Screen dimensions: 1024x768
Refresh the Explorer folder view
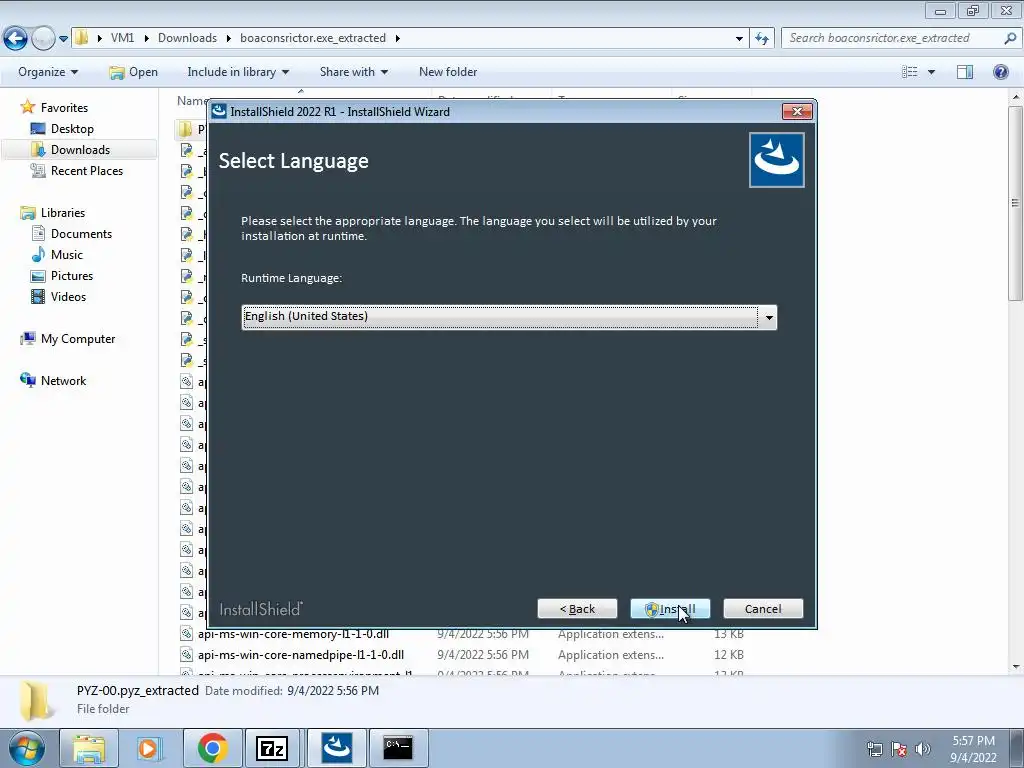pos(762,39)
